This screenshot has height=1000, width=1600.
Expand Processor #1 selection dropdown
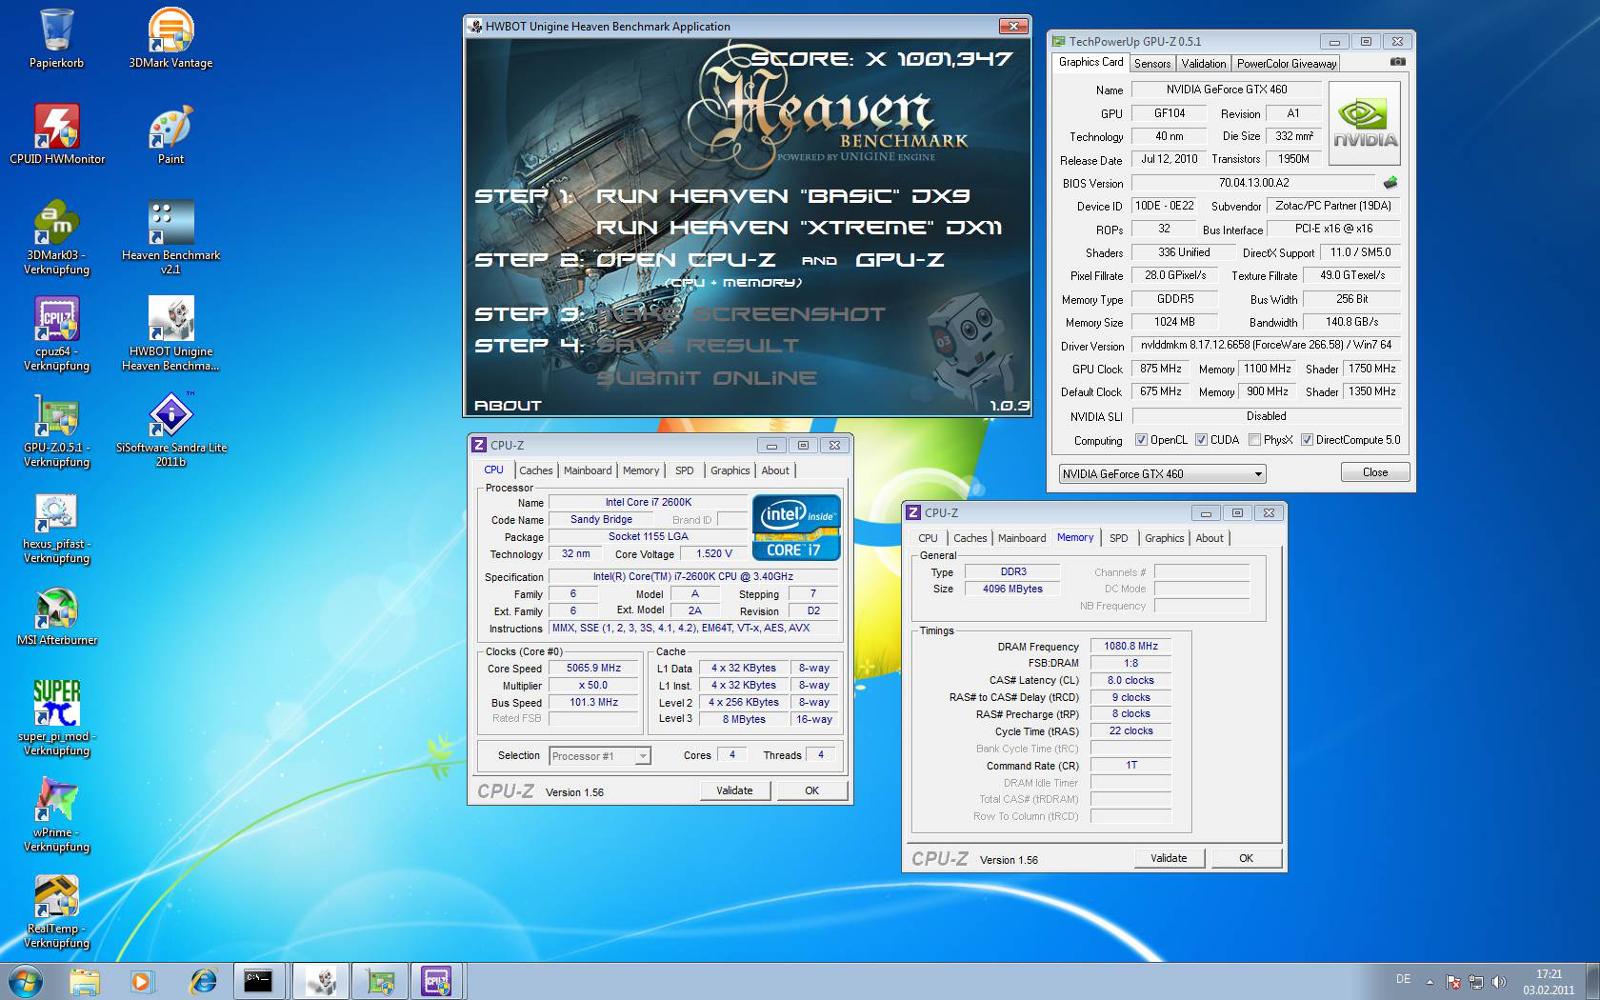tap(643, 756)
